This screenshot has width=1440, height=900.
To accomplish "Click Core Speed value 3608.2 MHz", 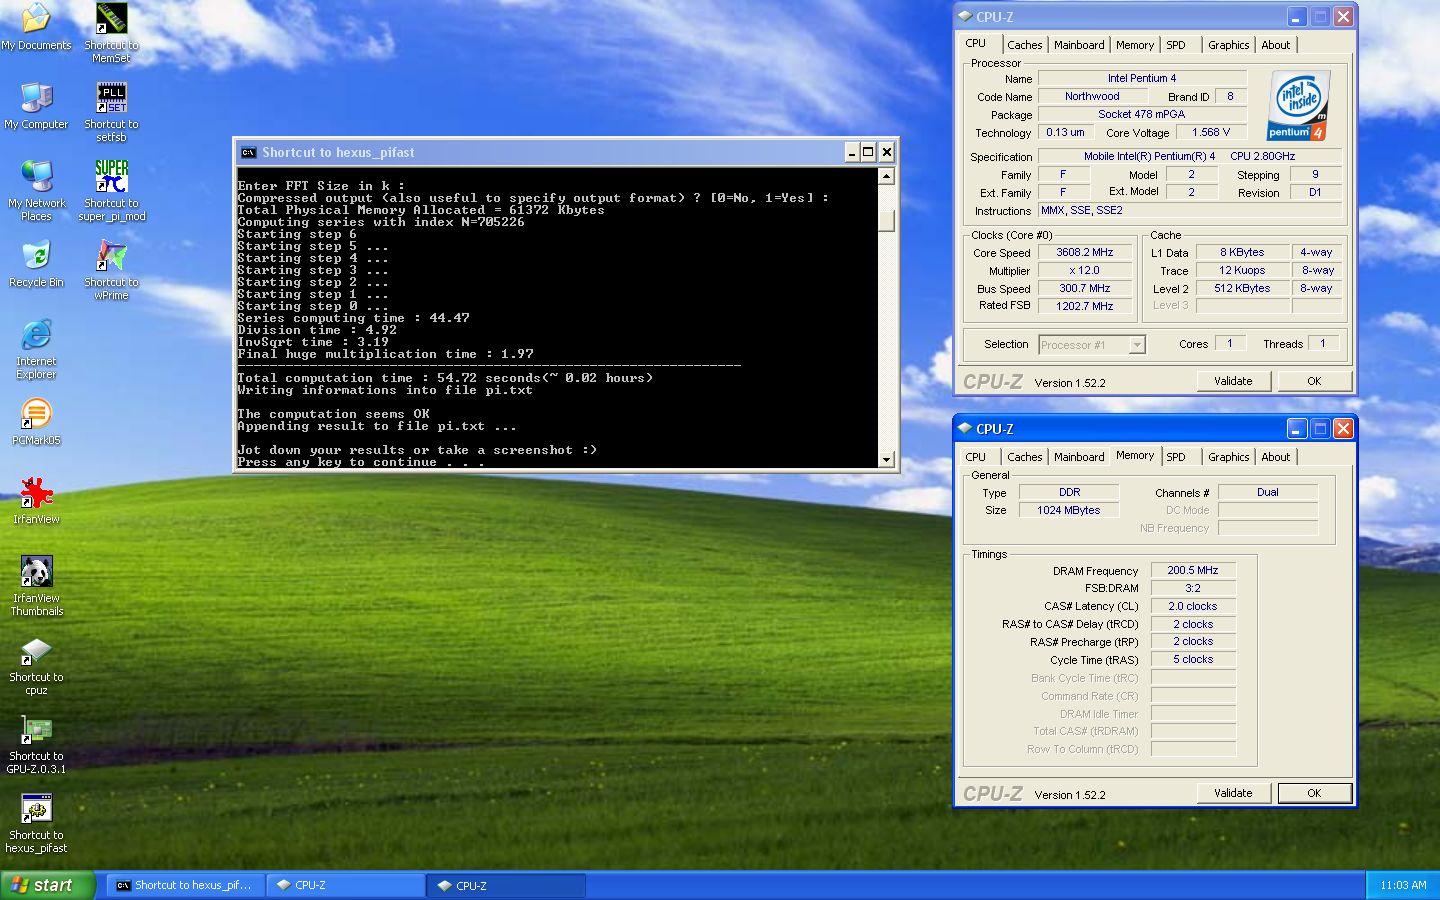I will pos(1085,253).
